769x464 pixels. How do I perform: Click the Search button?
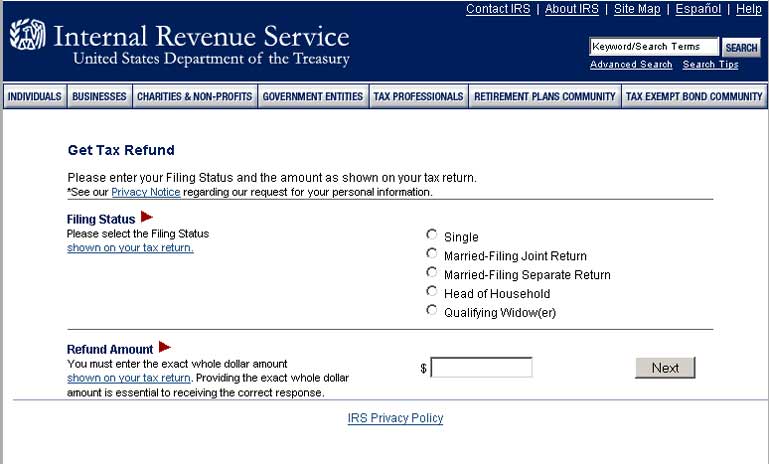pyautogui.click(x=741, y=47)
